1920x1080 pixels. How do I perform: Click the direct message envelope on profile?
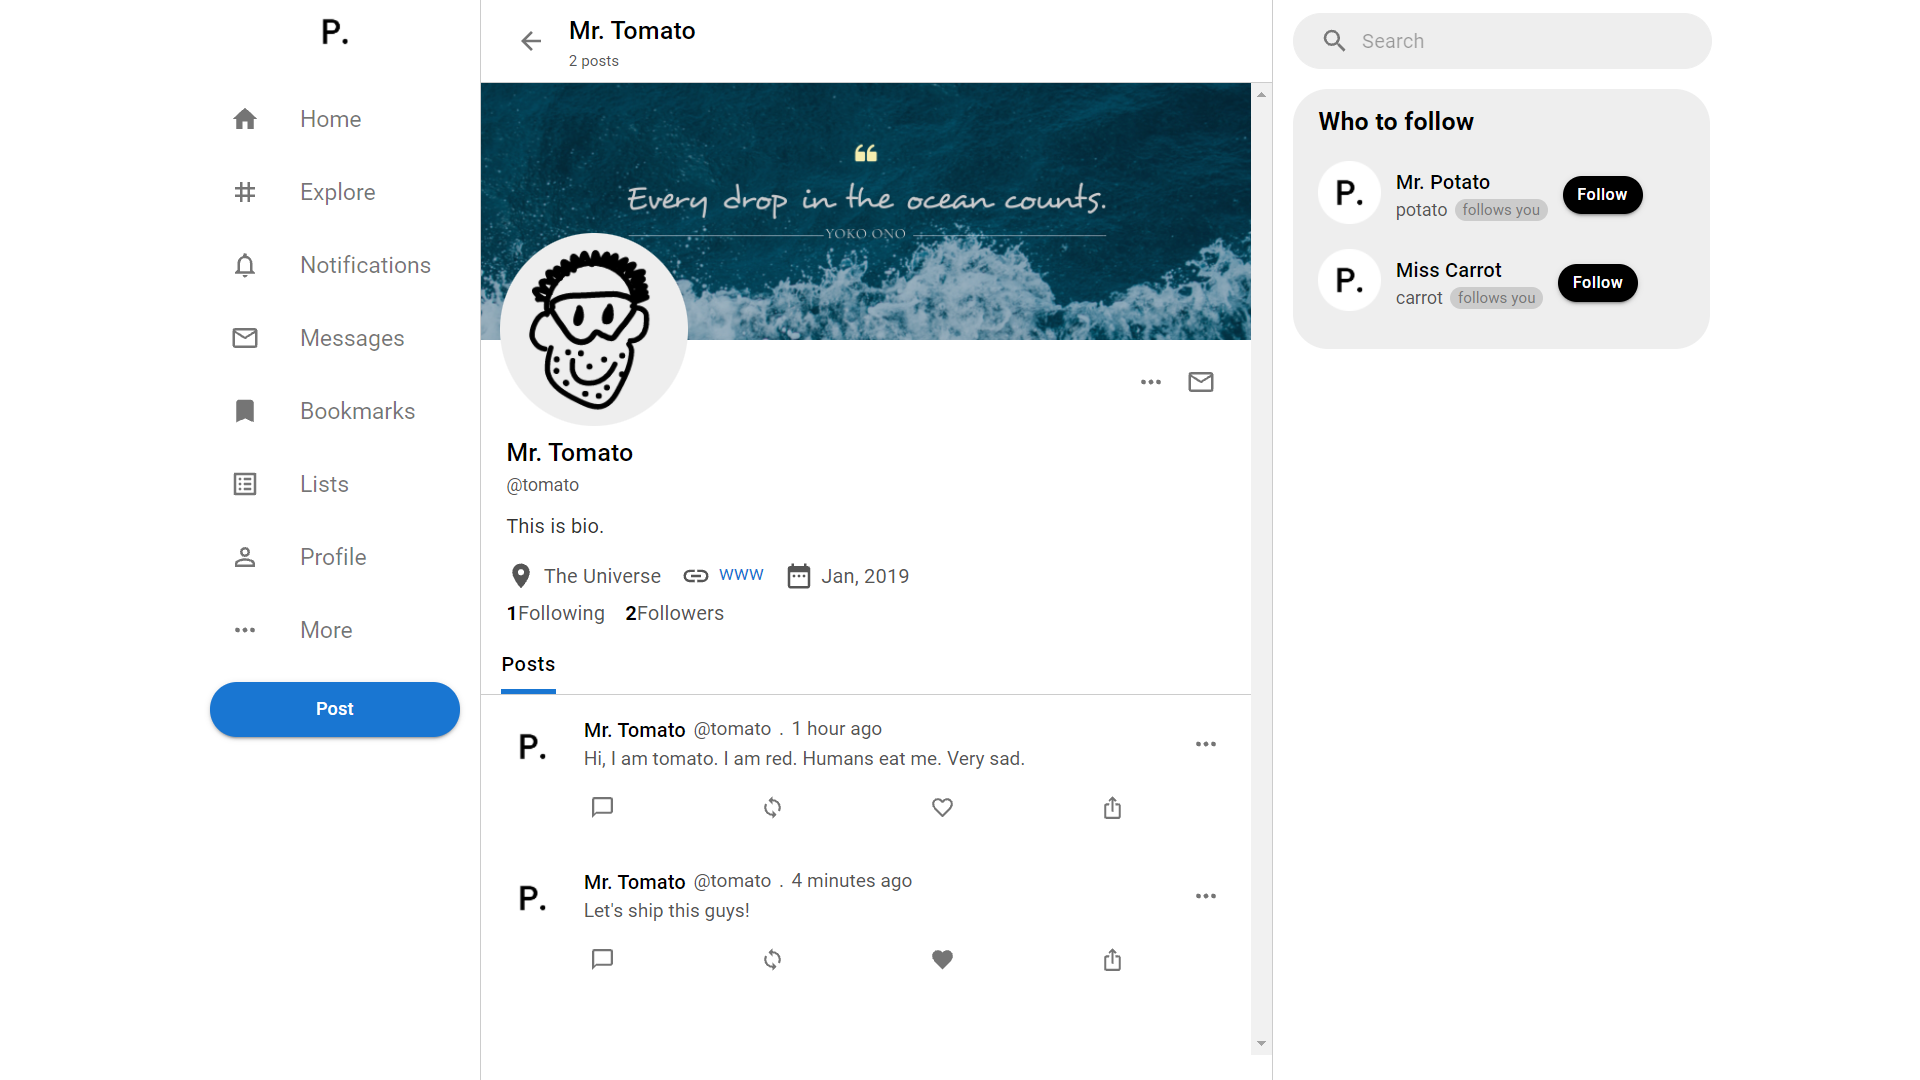(x=1200, y=382)
